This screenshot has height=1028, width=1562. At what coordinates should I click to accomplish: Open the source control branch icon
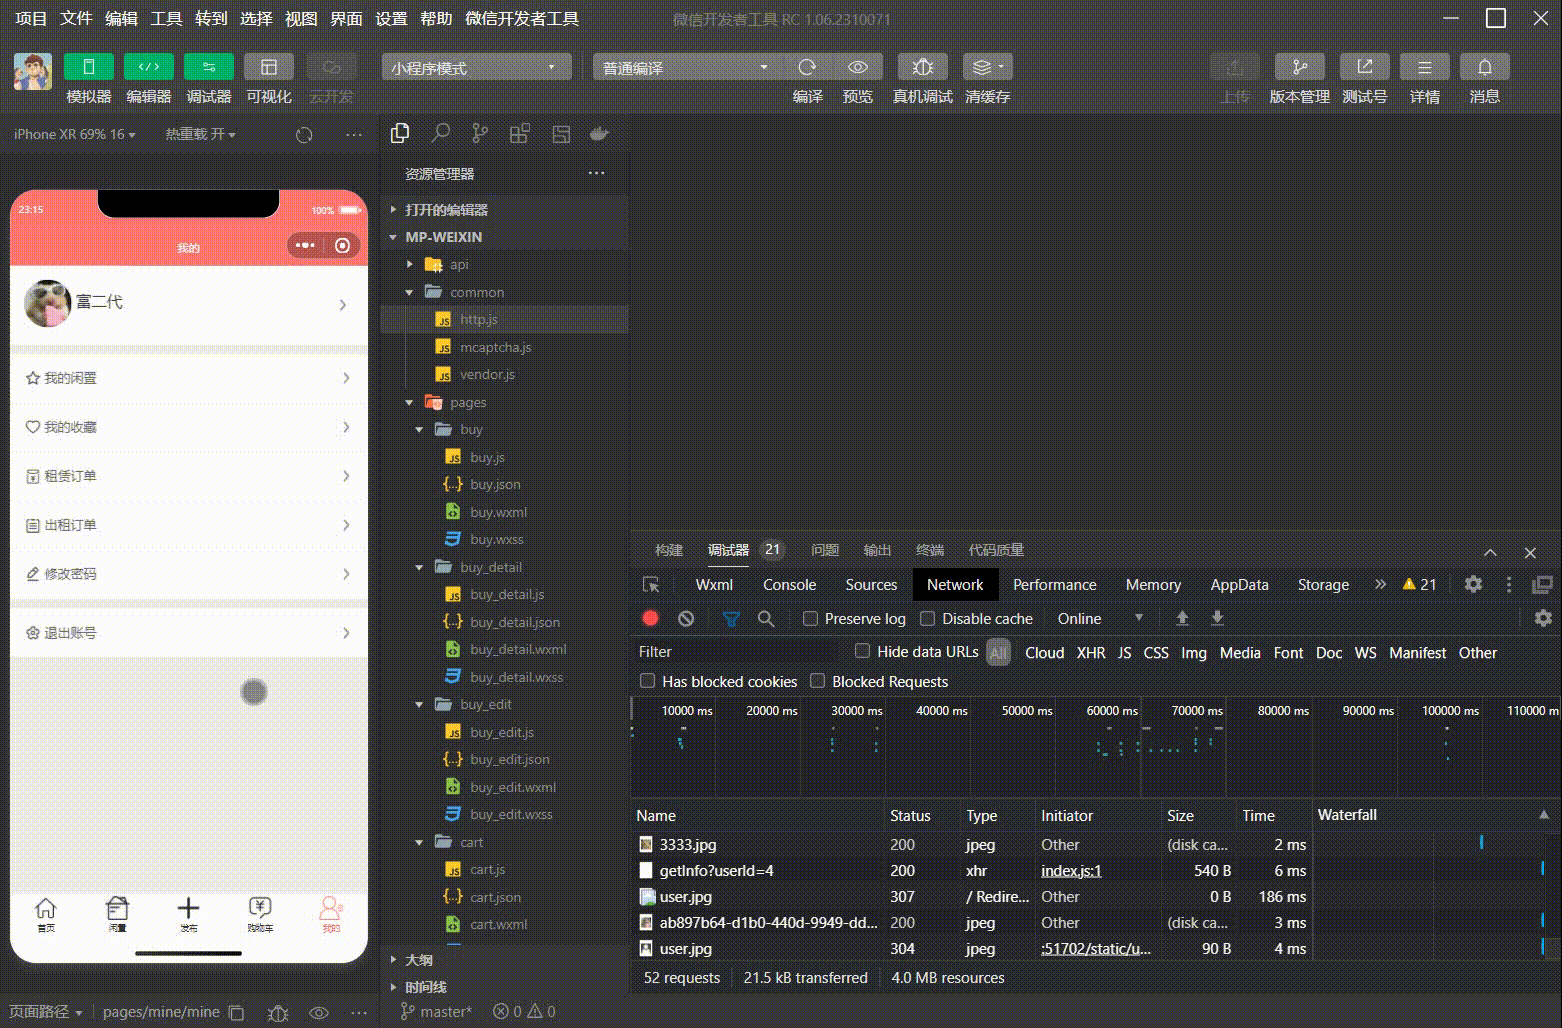(480, 133)
